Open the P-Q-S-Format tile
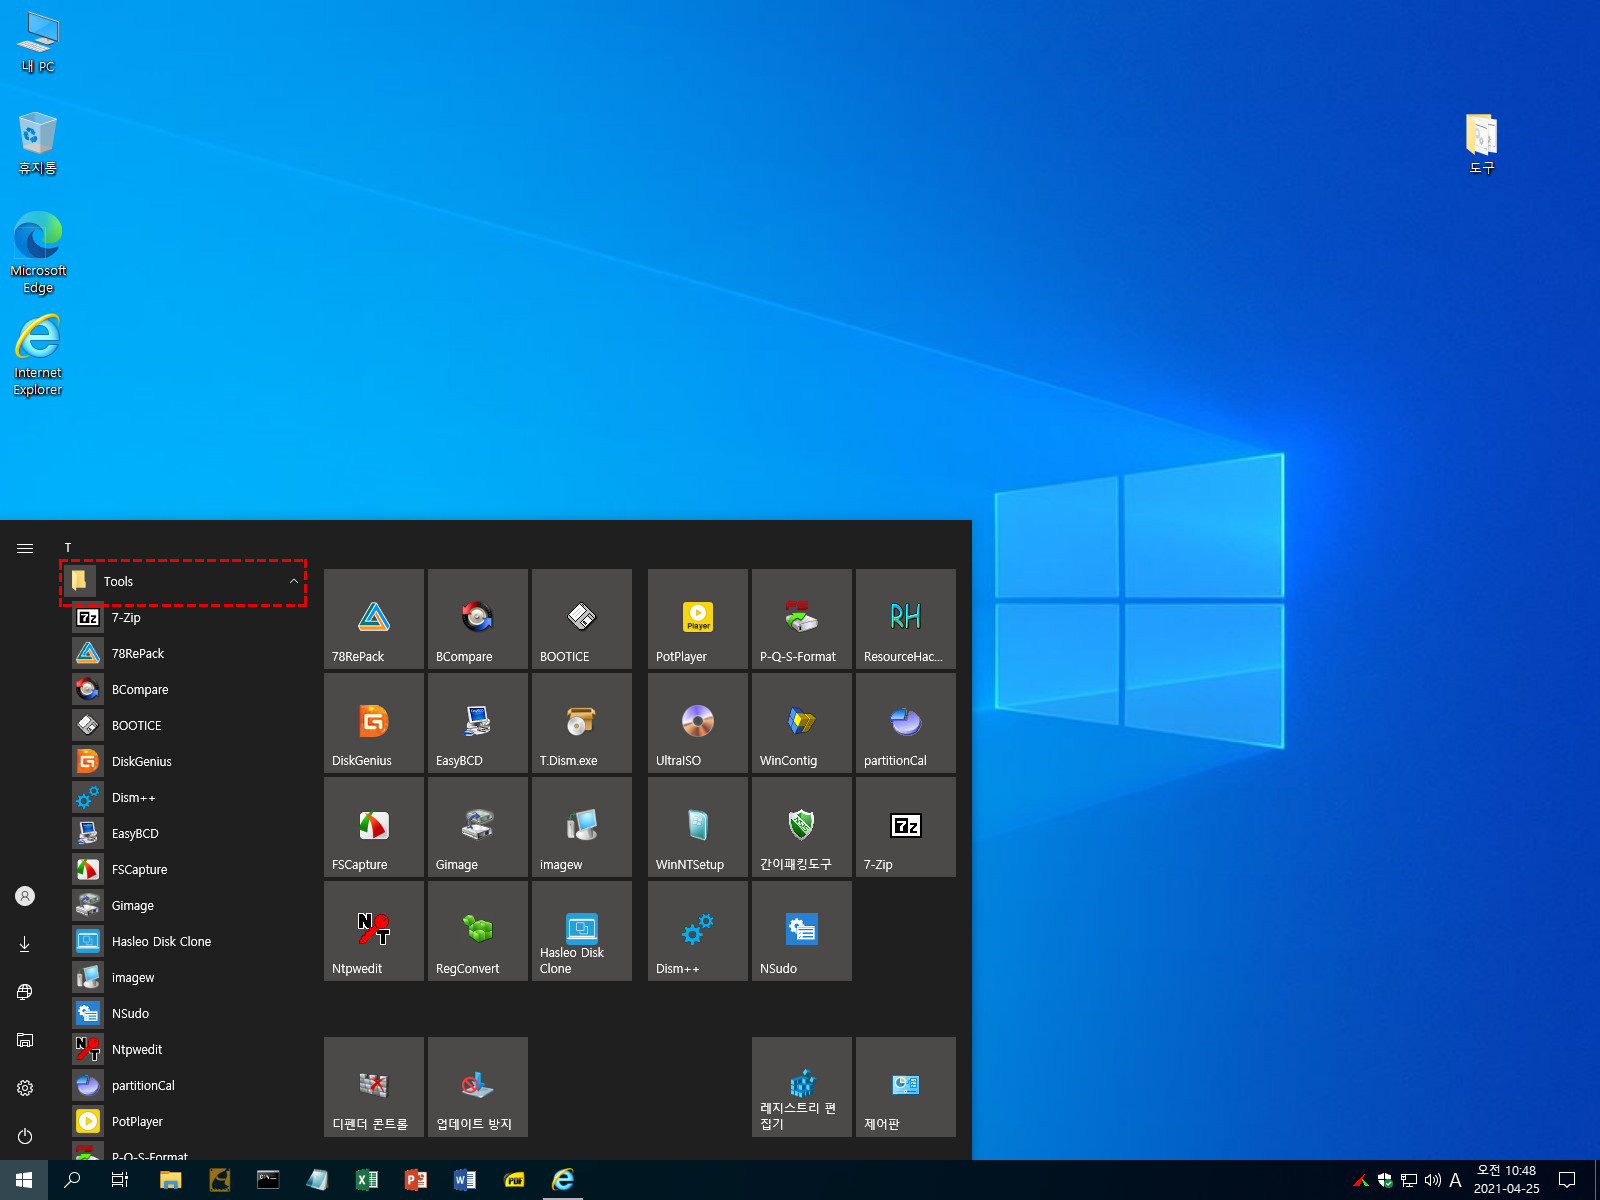 pyautogui.click(x=802, y=619)
